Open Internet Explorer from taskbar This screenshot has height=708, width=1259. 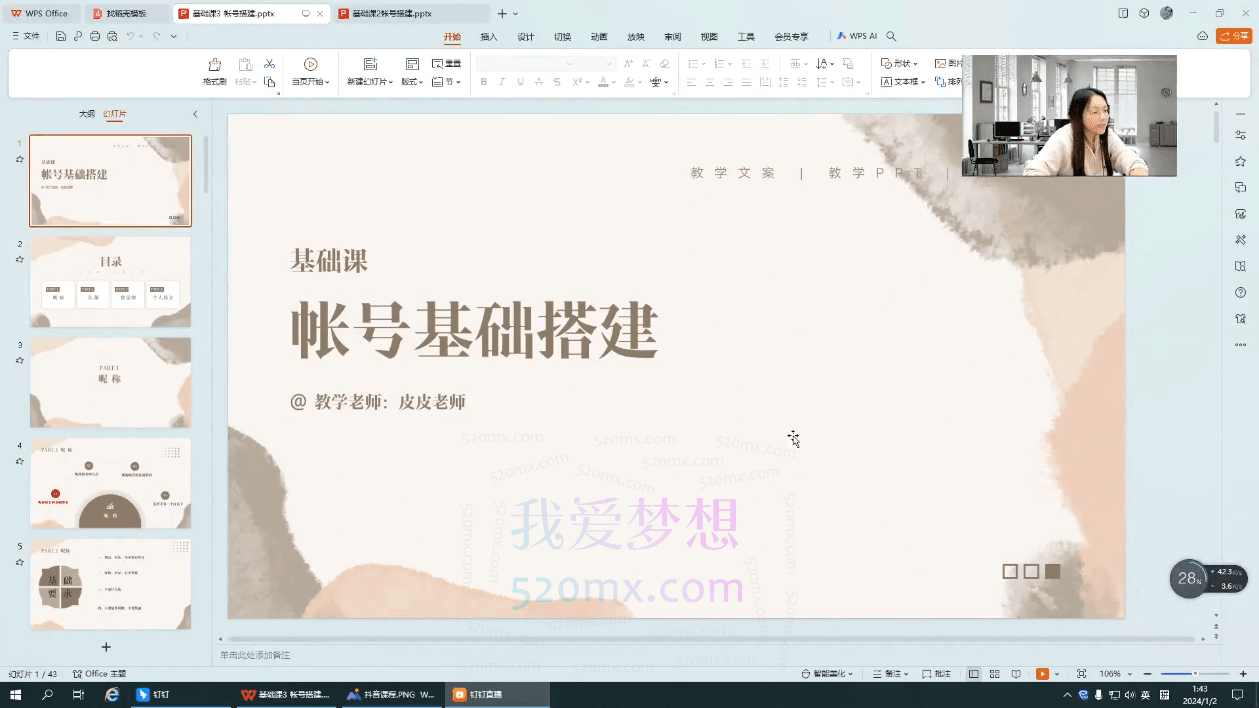(112, 694)
